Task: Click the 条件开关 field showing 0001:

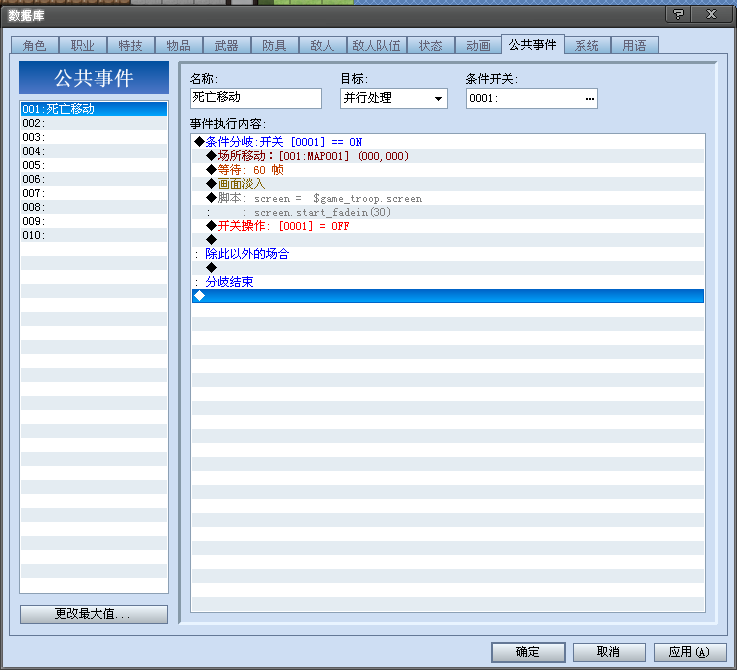Action: (x=532, y=98)
